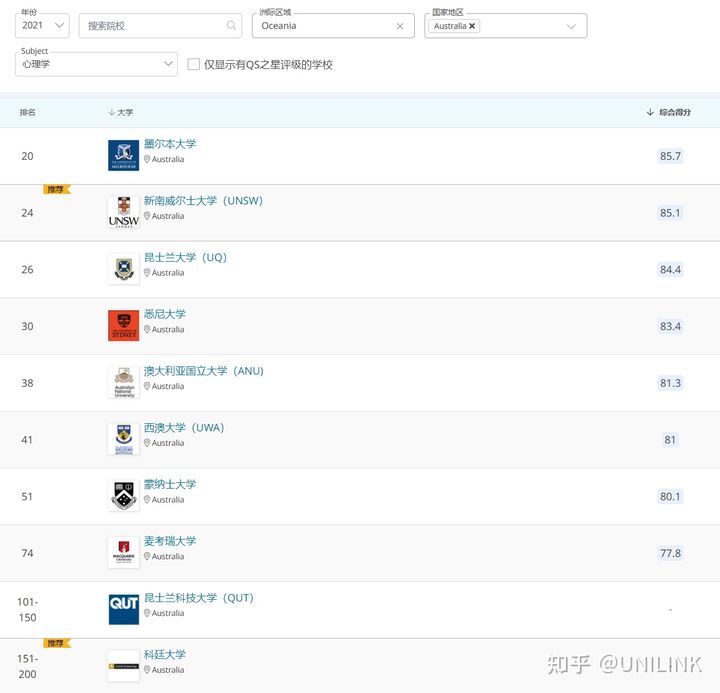Click rank 151-200 in 科廷大学 row
720x693 pixels.
pyautogui.click(x=28, y=666)
